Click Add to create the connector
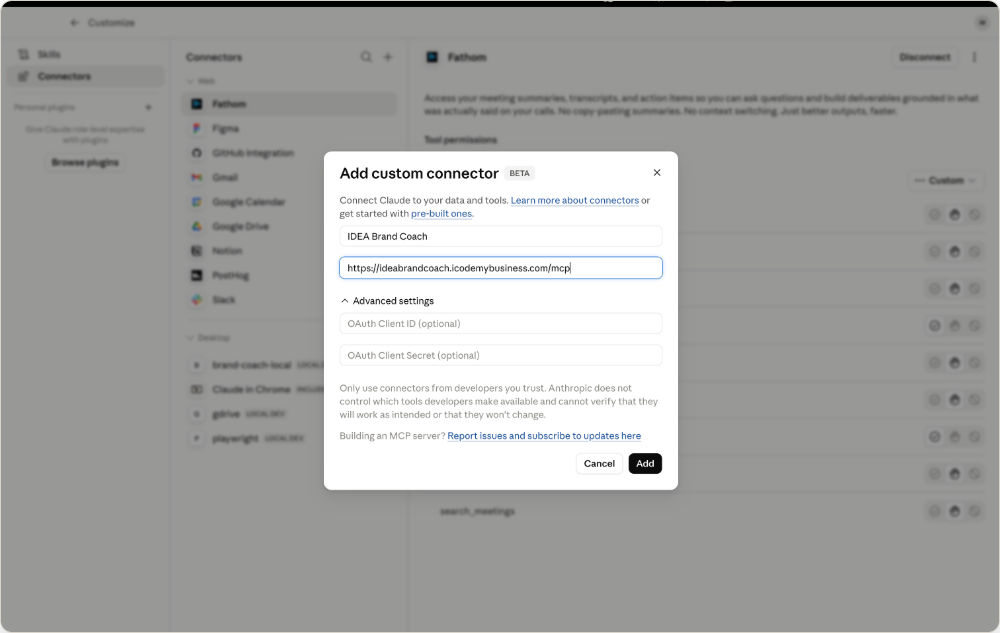The image size is (1000, 633). pyautogui.click(x=645, y=463)
